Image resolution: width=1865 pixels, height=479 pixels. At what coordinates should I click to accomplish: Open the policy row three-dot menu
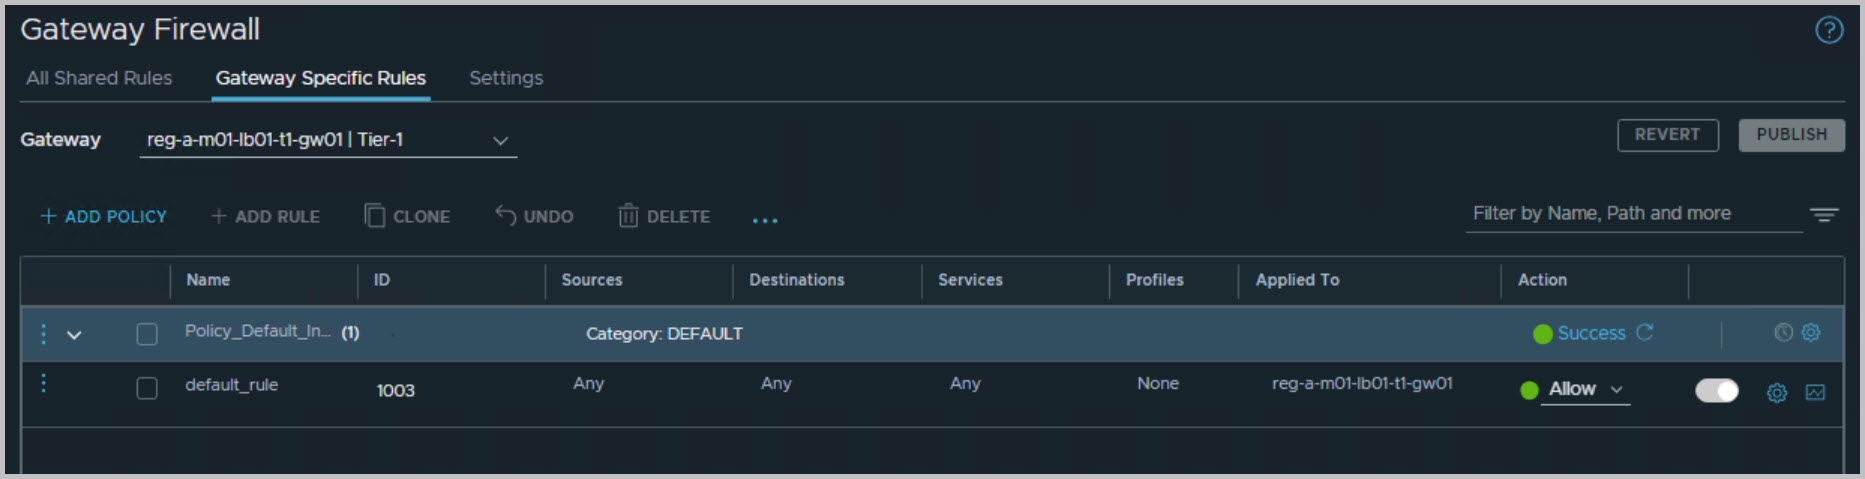point(43,334)
